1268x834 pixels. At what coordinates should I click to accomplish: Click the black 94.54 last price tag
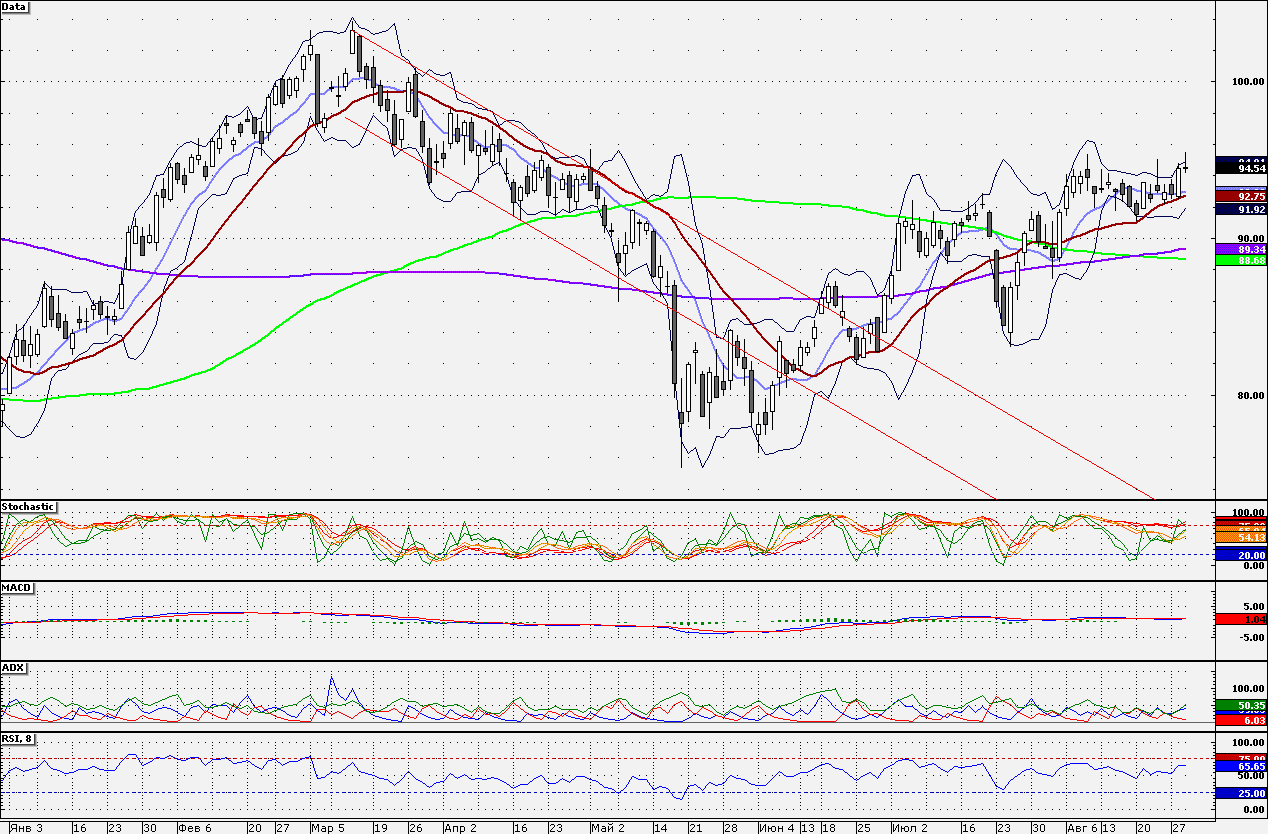[x=1242, y=170]
